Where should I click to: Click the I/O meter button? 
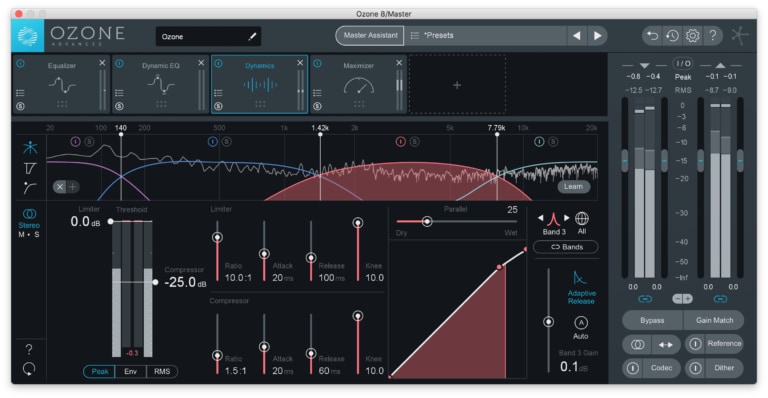683,64
